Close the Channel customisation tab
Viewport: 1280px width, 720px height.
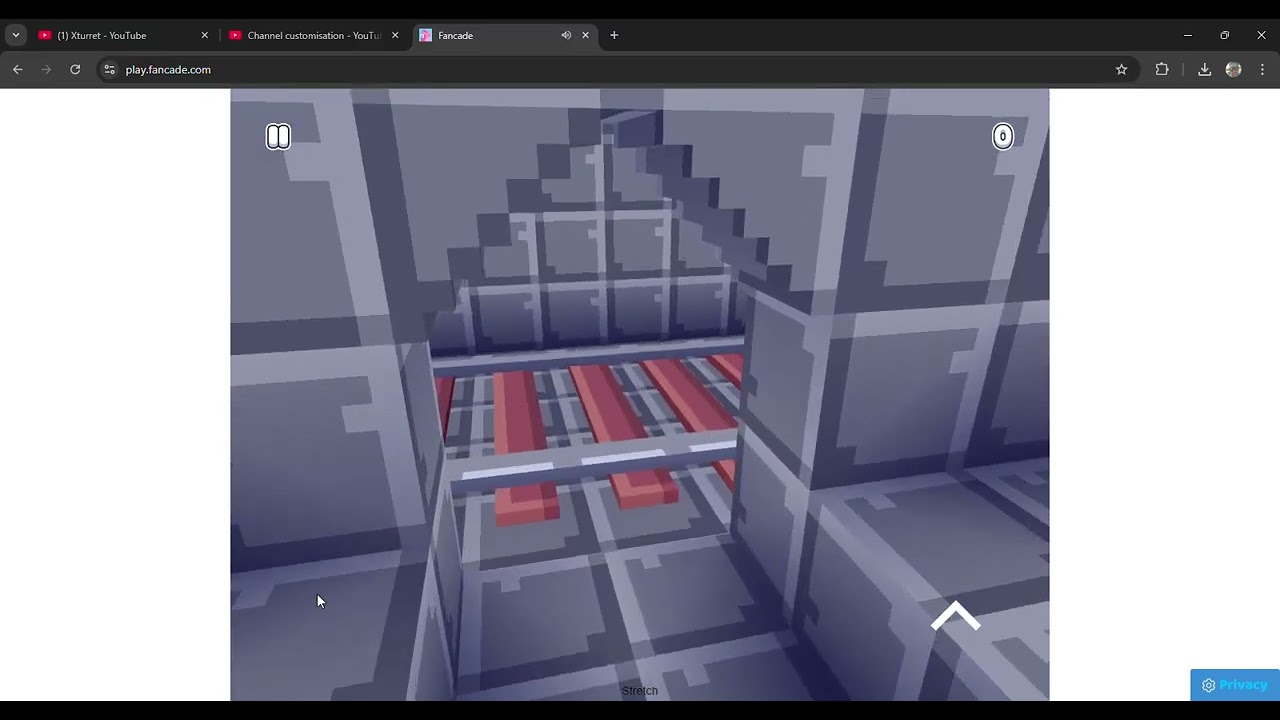[395, 35]
